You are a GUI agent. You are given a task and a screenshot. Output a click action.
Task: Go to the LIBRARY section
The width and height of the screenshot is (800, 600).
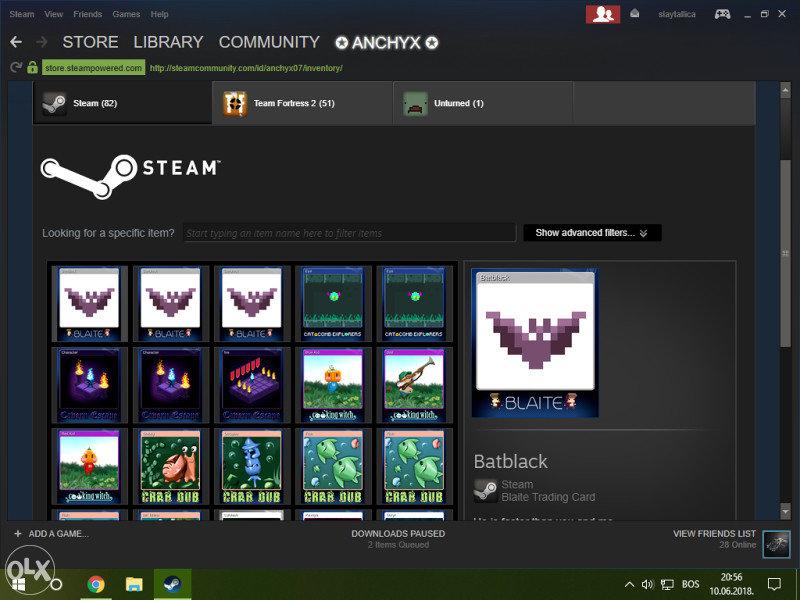pos(168,42)
